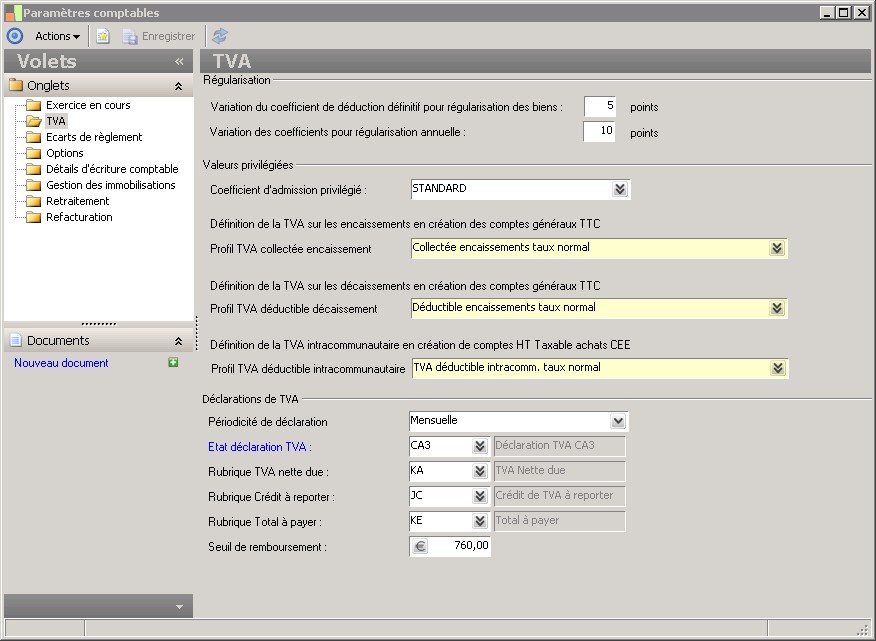Image resolution: width=876 pixels, height=641 pixels.
Task: Click the euro icon in Seuil de remboursement
Action: 420,546
